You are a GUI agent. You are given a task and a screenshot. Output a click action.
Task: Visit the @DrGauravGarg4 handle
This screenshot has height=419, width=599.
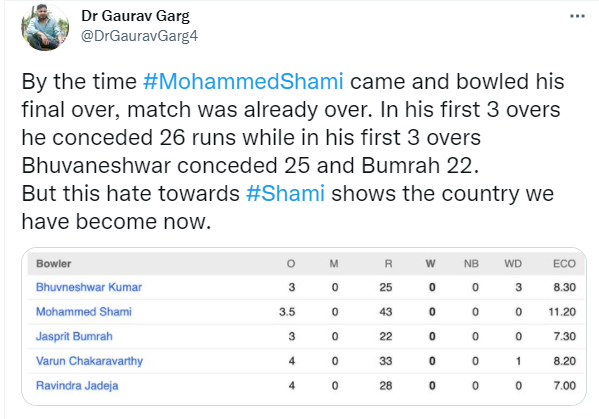click(x=139, y=36)
